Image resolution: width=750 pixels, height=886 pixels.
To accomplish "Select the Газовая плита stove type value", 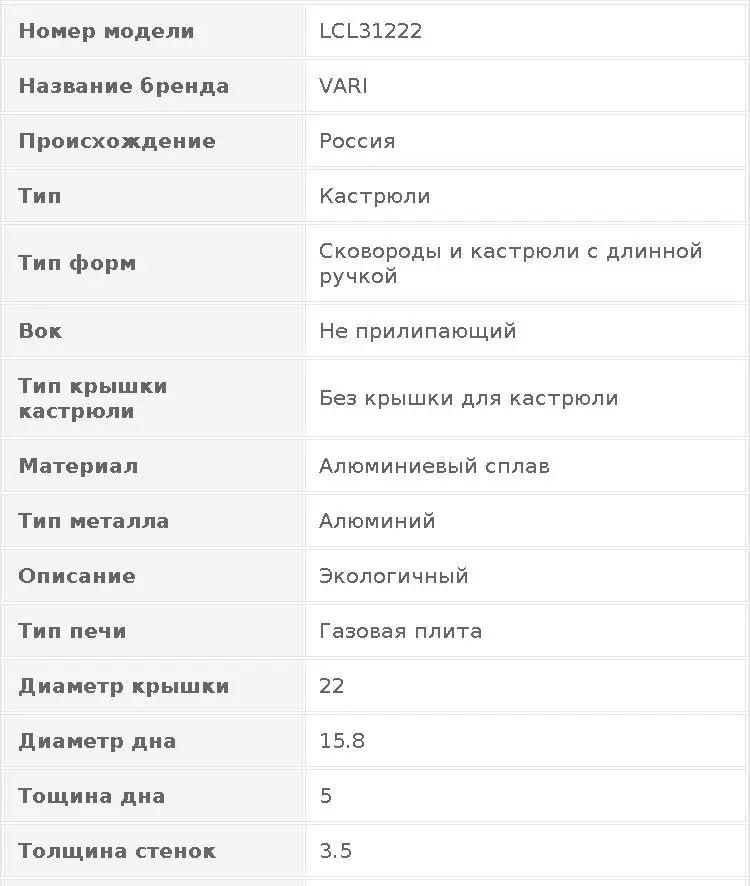I will (x=400, y=631).
